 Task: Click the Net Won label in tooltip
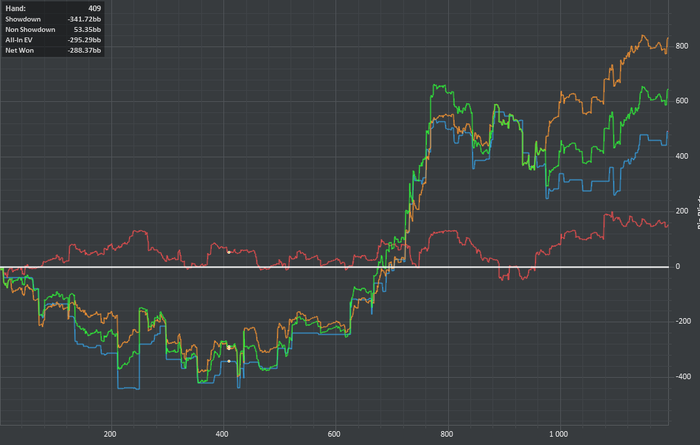(20, 50)
